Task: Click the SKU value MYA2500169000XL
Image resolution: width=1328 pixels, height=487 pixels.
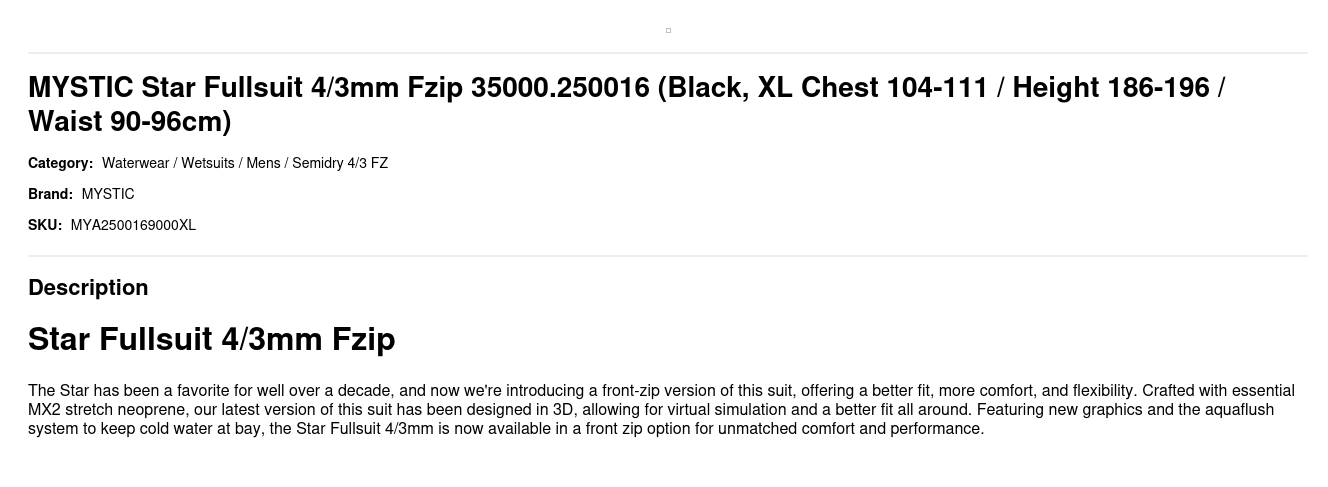Action: click(x=133, y=225)
